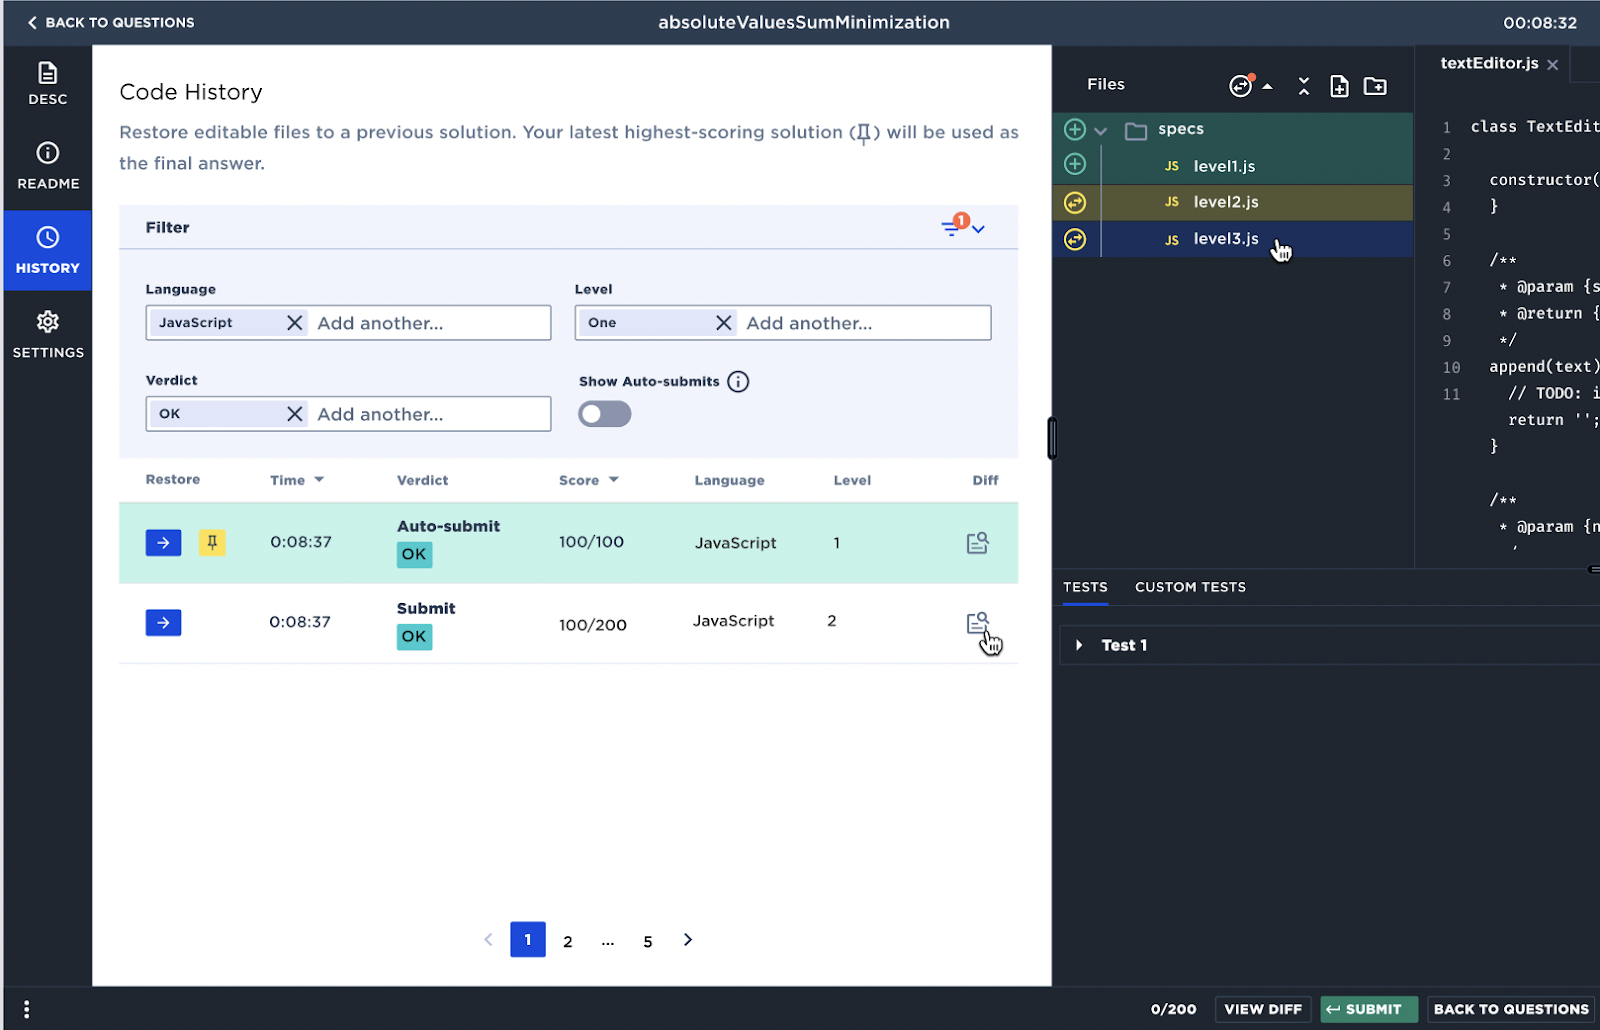Remove the JavaScript language filter tag
Screen dimensions: 1600x1030
tap(294, 323)
